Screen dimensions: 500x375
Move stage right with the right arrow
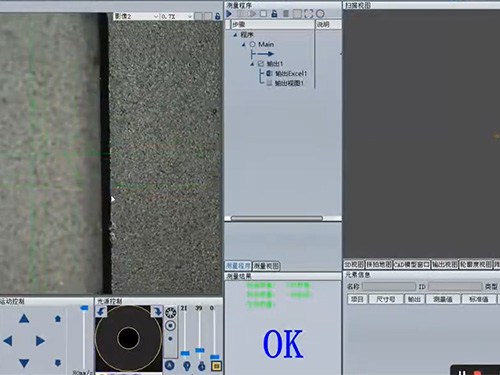click(x=40, y=341)
